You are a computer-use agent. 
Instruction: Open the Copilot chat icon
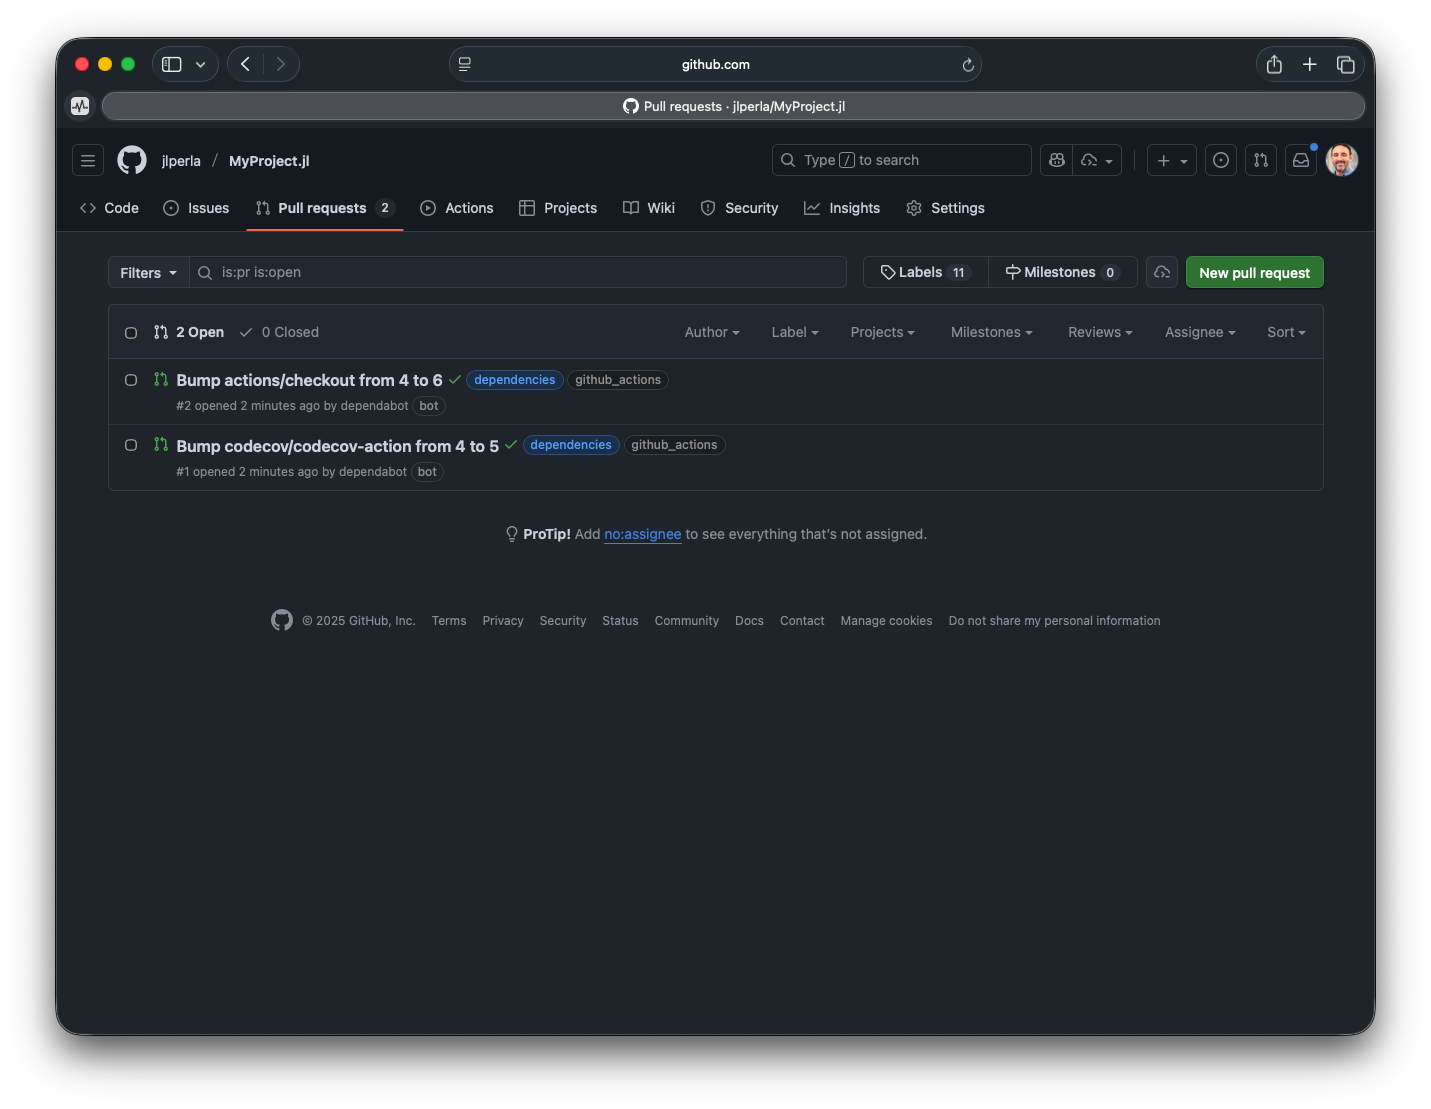(x=1057, y=160)
